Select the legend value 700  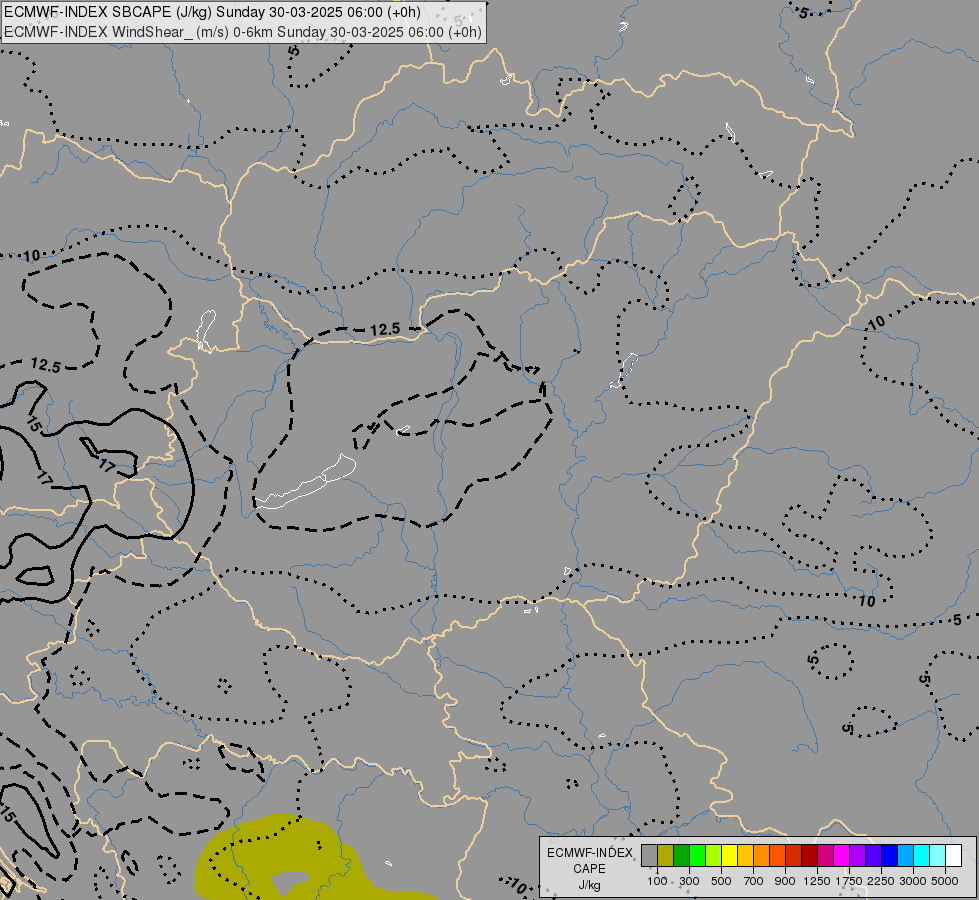point(754,881)
